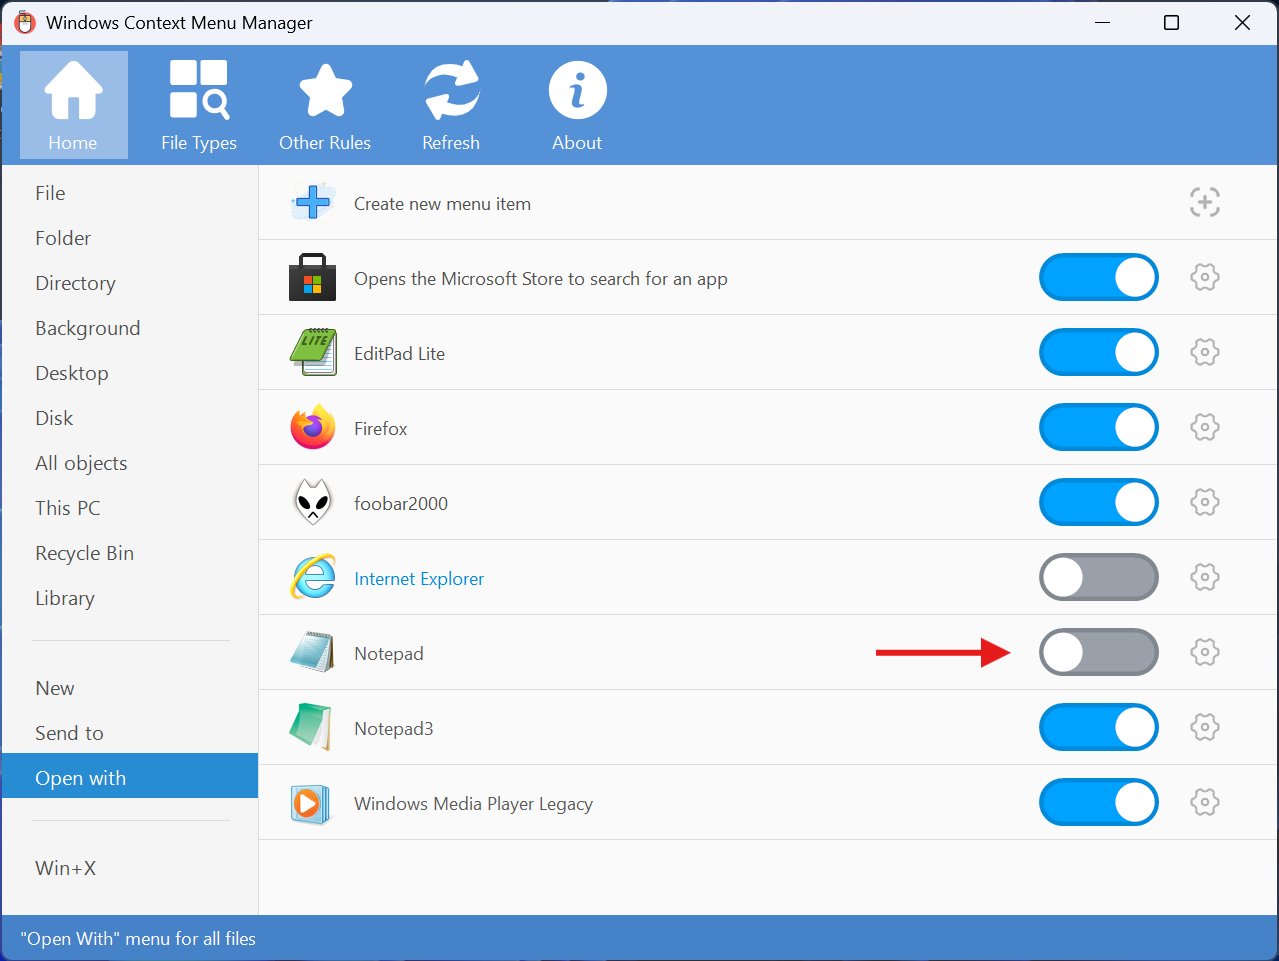The height and width of the screenshot is (961, 1279).
Task: Click the Notepad label text
Action: pos(389,654)
